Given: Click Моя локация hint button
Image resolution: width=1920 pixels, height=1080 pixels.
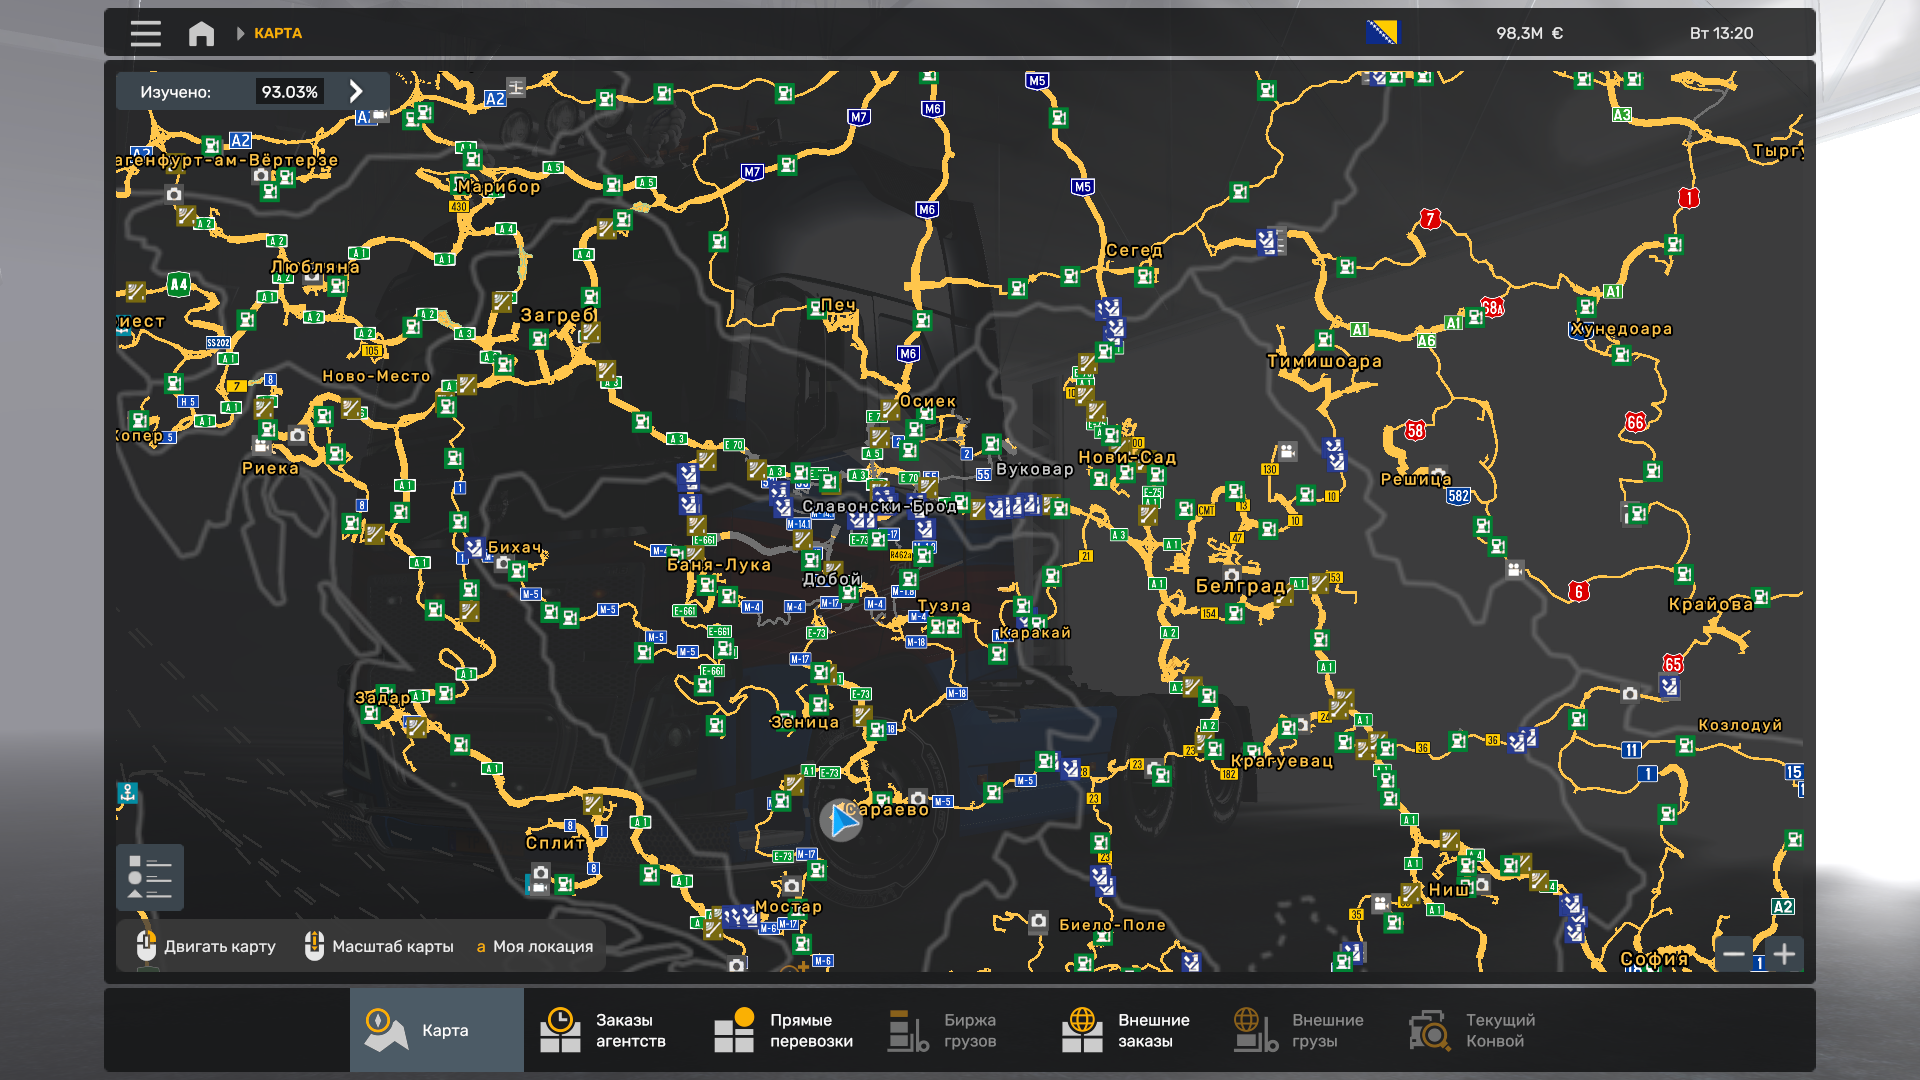Looking at the screenshot, I should click(x=535, y=946).
